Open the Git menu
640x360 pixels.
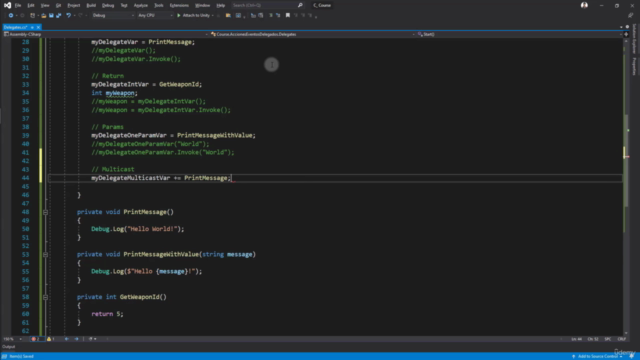(58, 5)
